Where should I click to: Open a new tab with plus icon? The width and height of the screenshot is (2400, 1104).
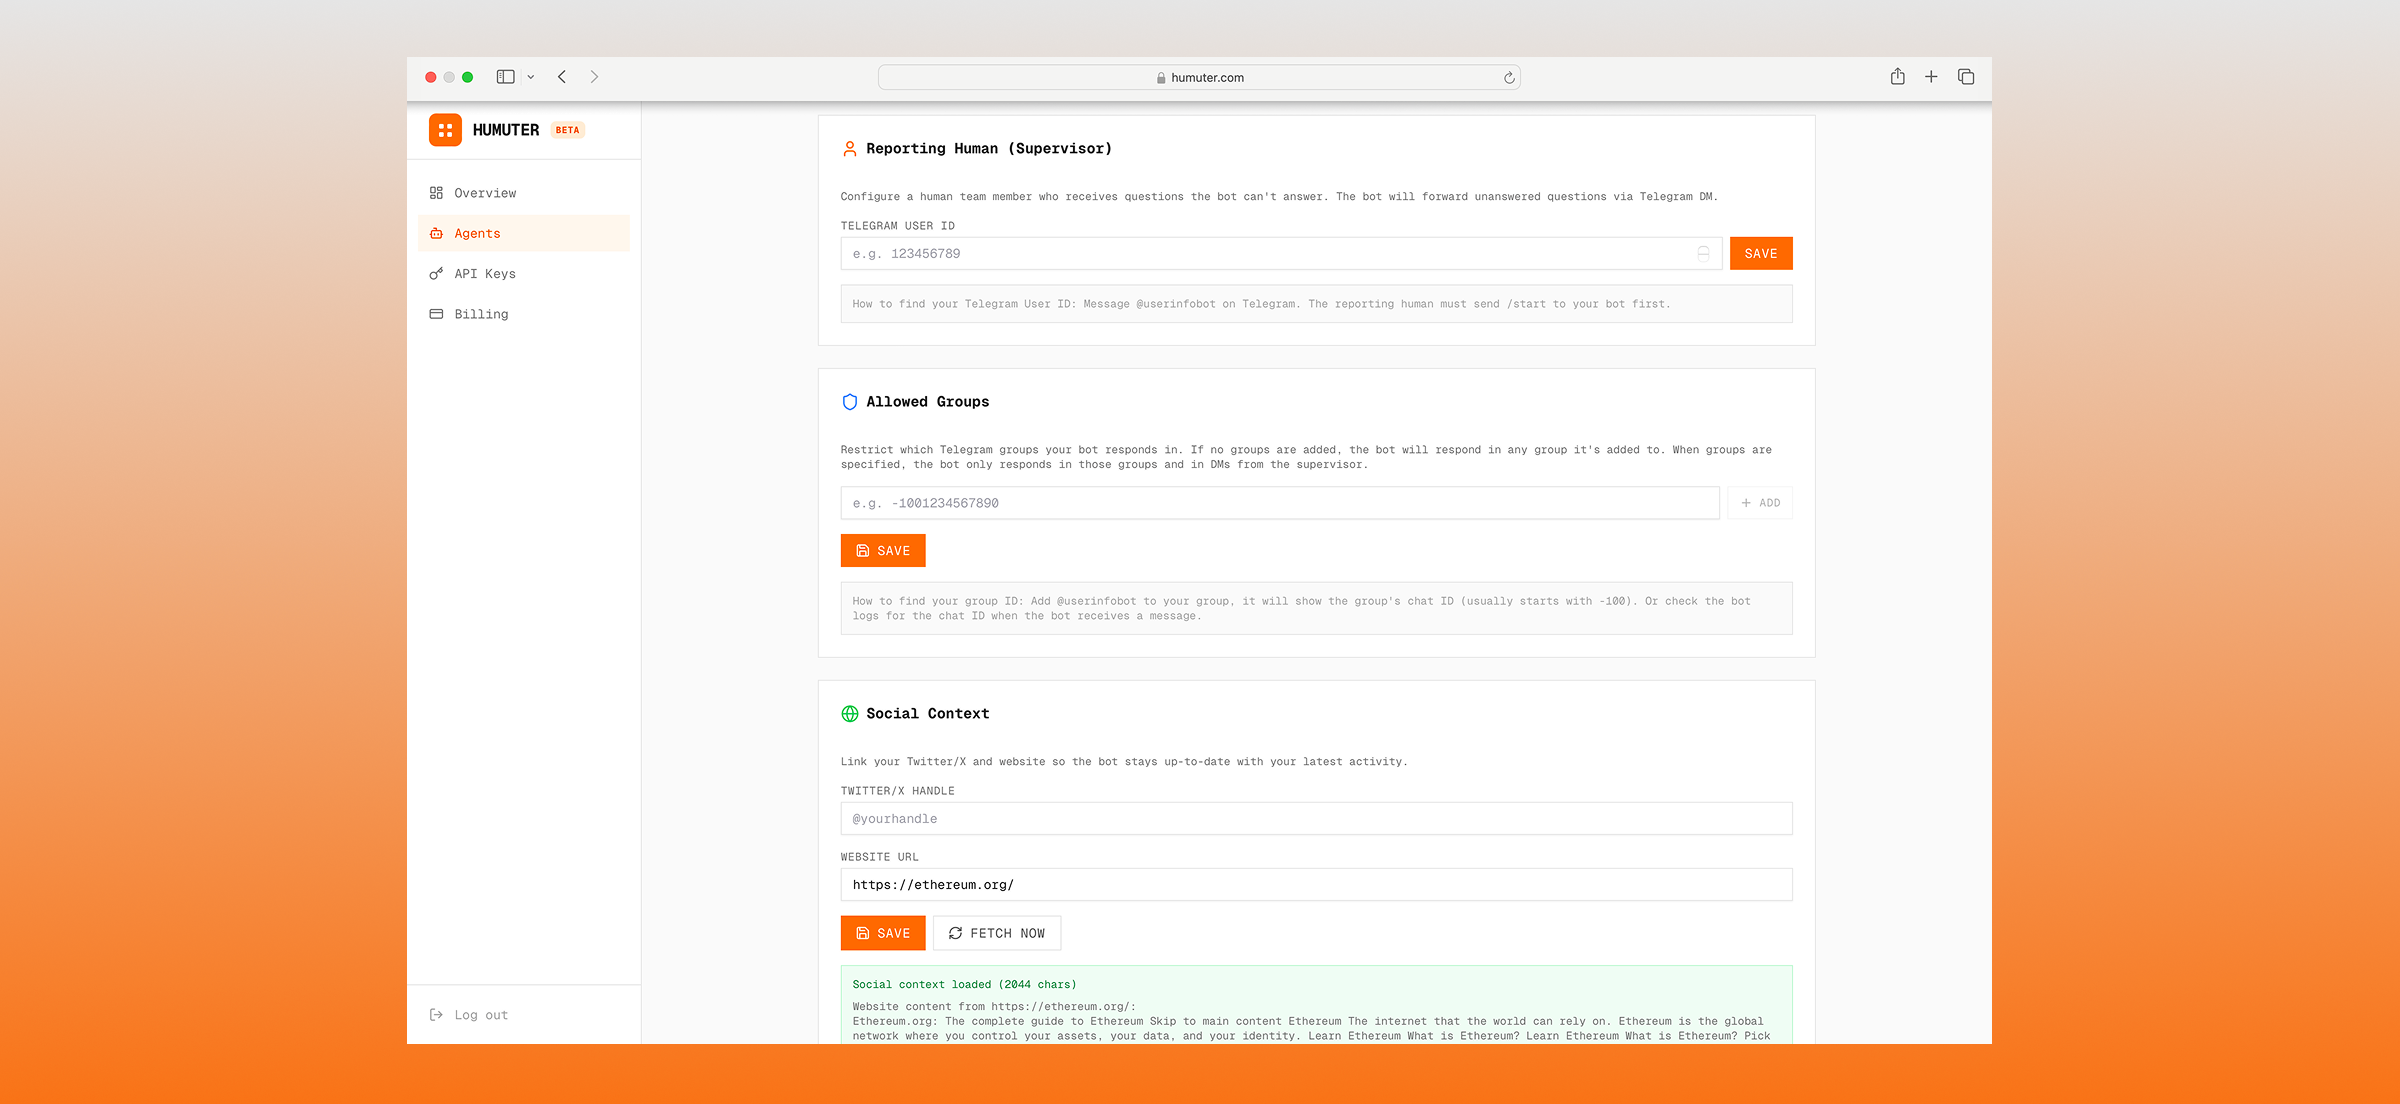[x=1931, y=77]
